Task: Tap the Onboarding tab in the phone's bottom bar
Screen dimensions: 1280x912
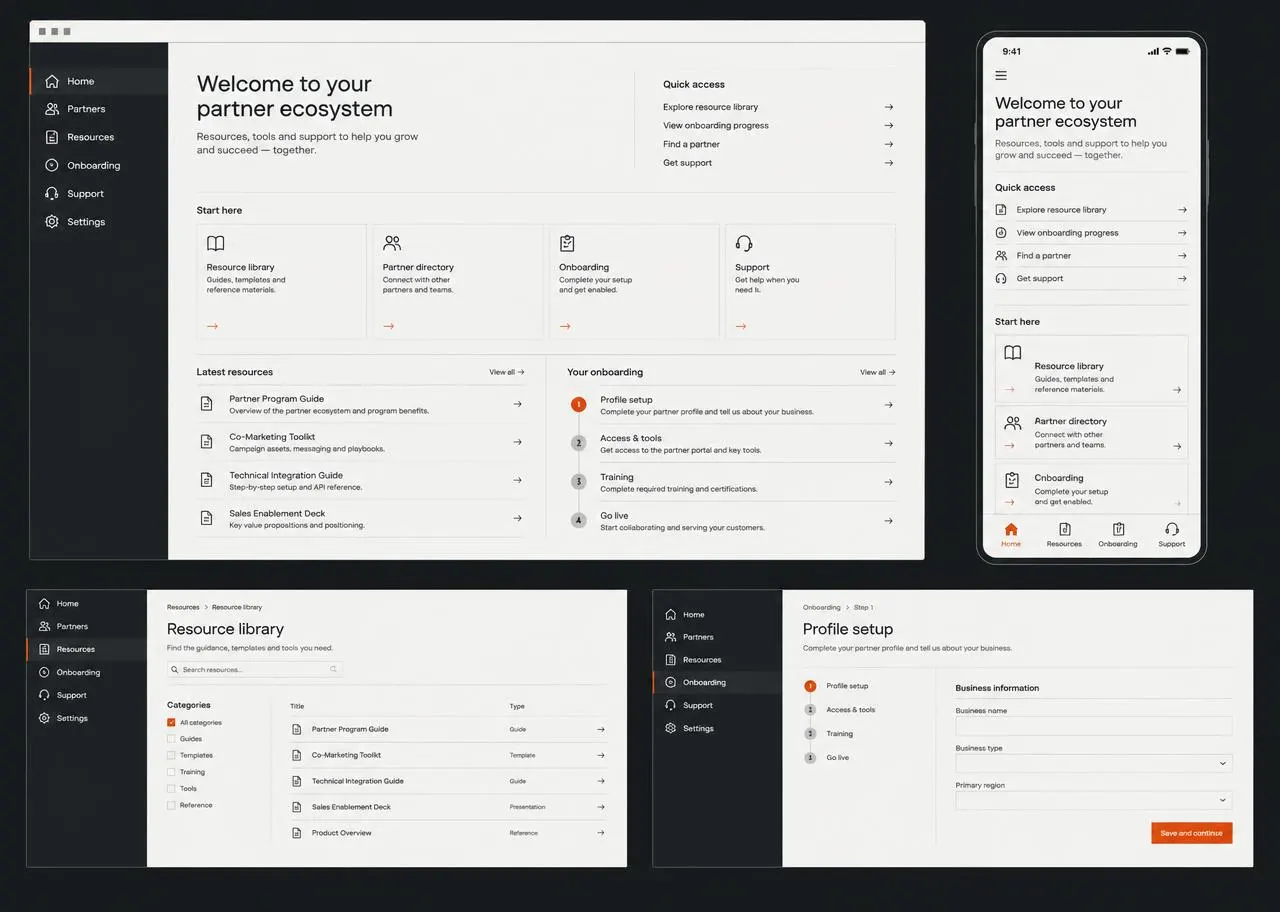Action: (1118, 535)
